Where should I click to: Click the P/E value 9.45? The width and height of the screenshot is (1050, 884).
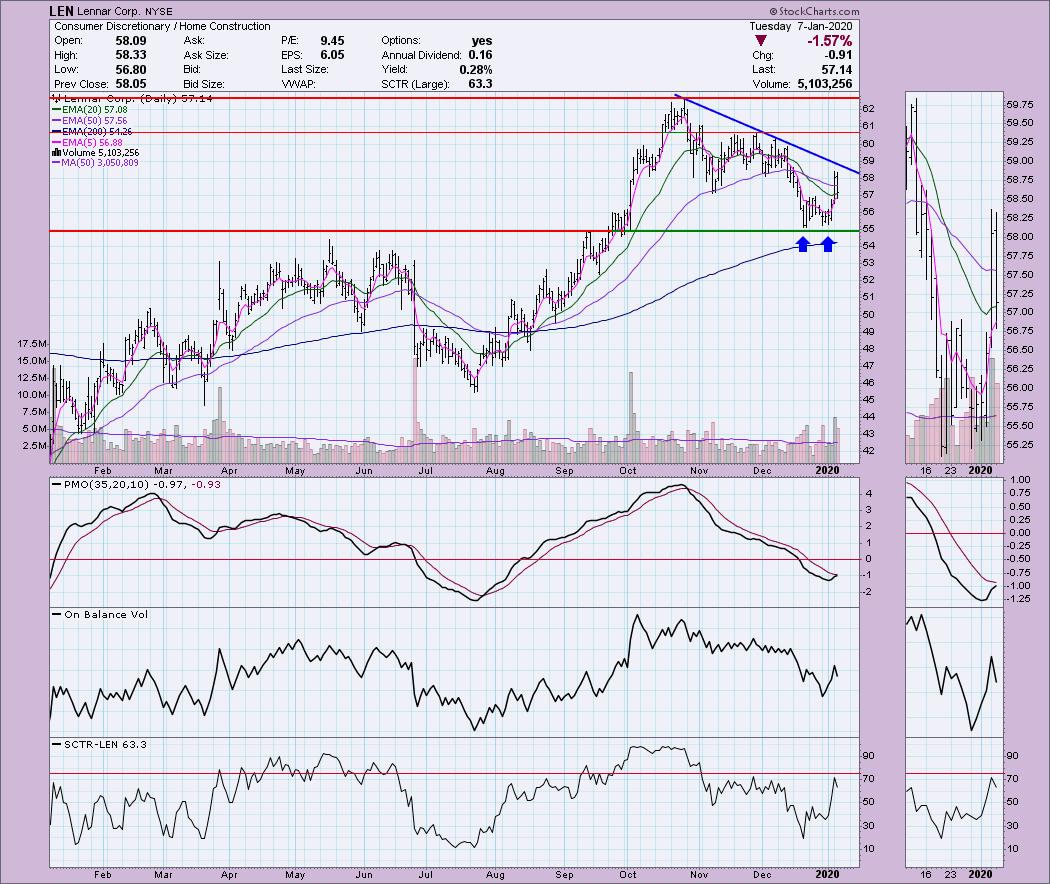[332, 40]
